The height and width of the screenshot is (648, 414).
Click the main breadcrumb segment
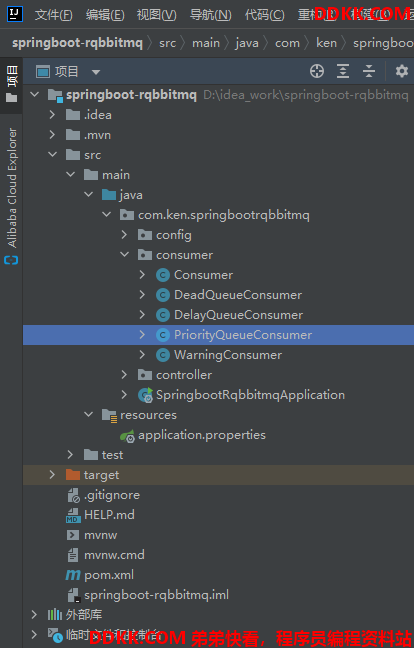pos(206,43)
